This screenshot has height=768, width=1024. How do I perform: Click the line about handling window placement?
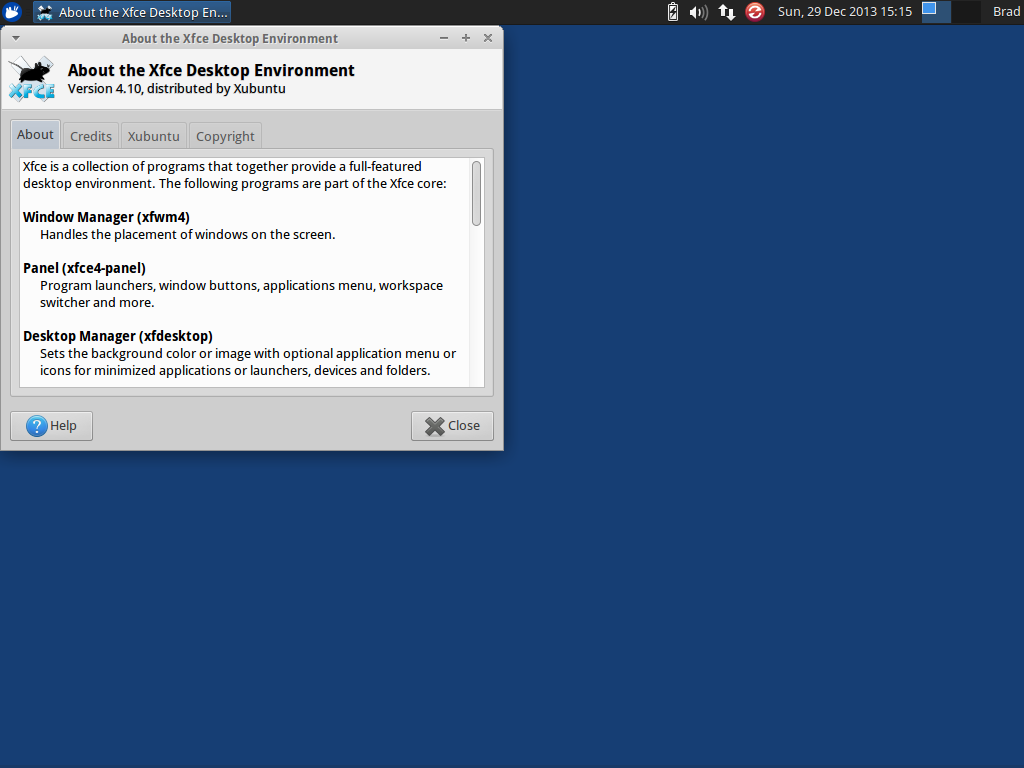coord(187,234)
